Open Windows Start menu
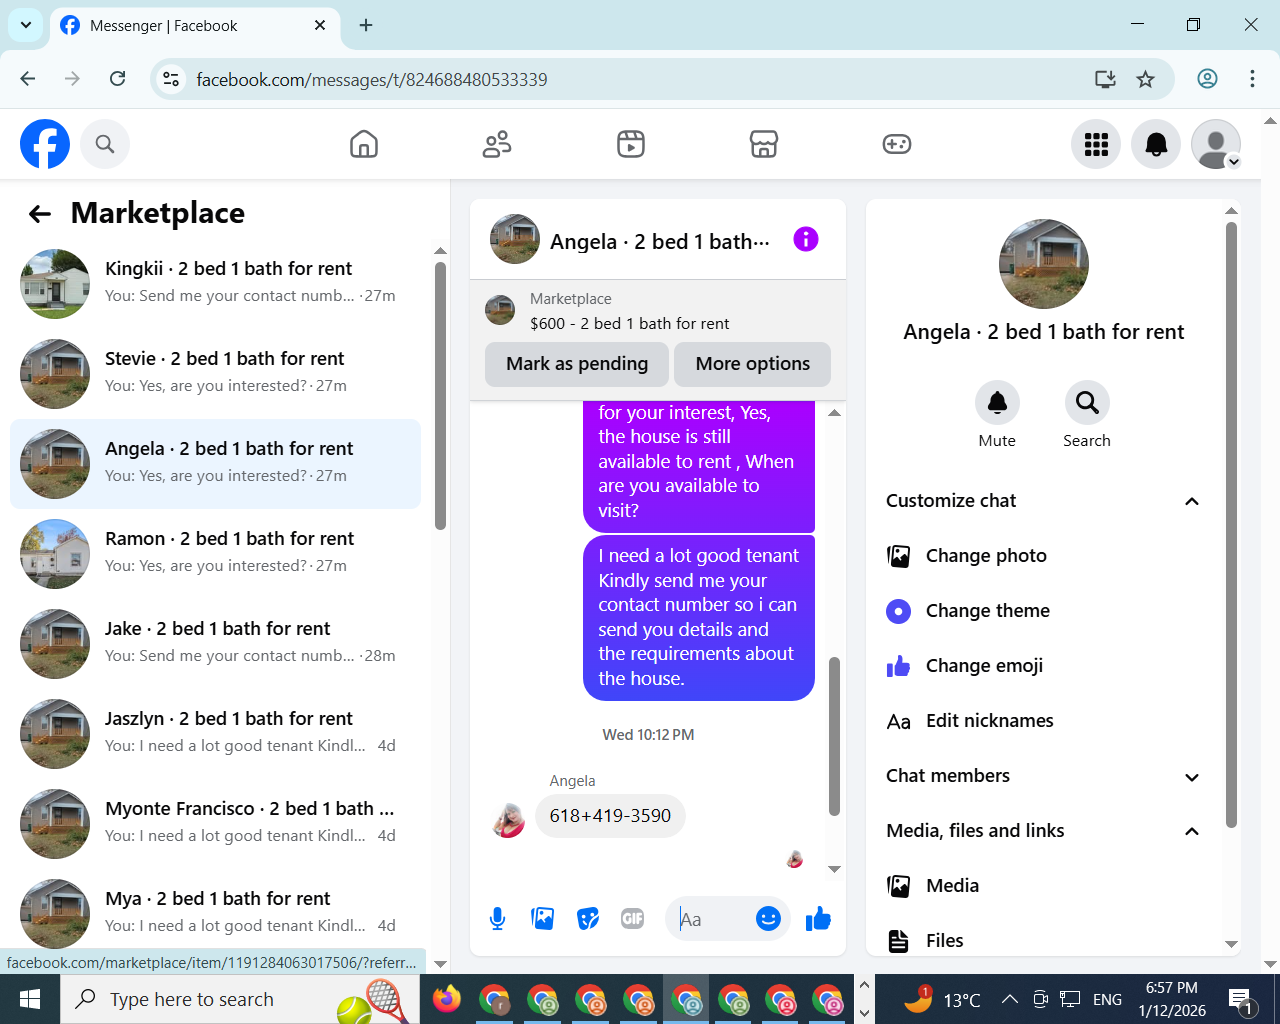The image size is (1280, 1024). point(30,999)
